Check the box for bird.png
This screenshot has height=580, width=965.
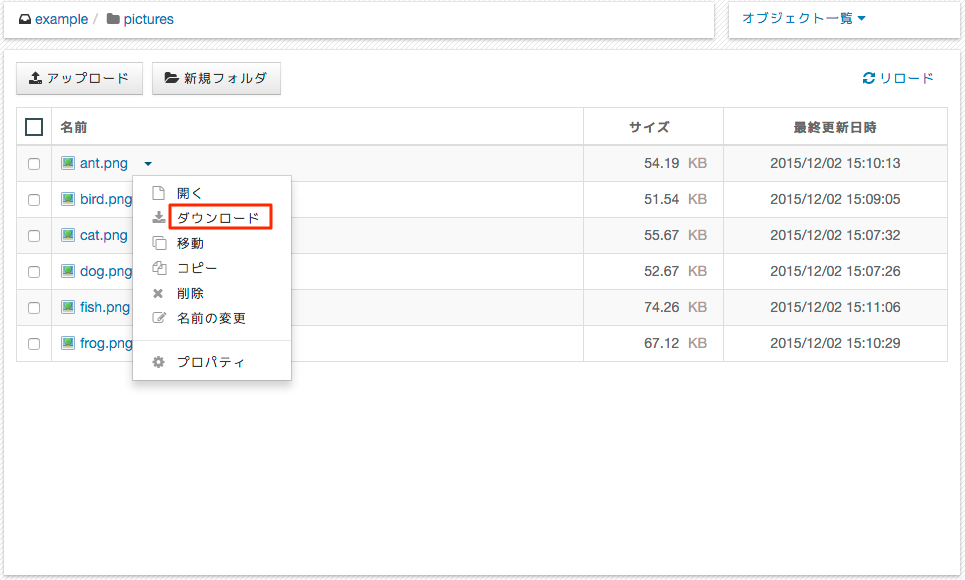pos(34,199)
